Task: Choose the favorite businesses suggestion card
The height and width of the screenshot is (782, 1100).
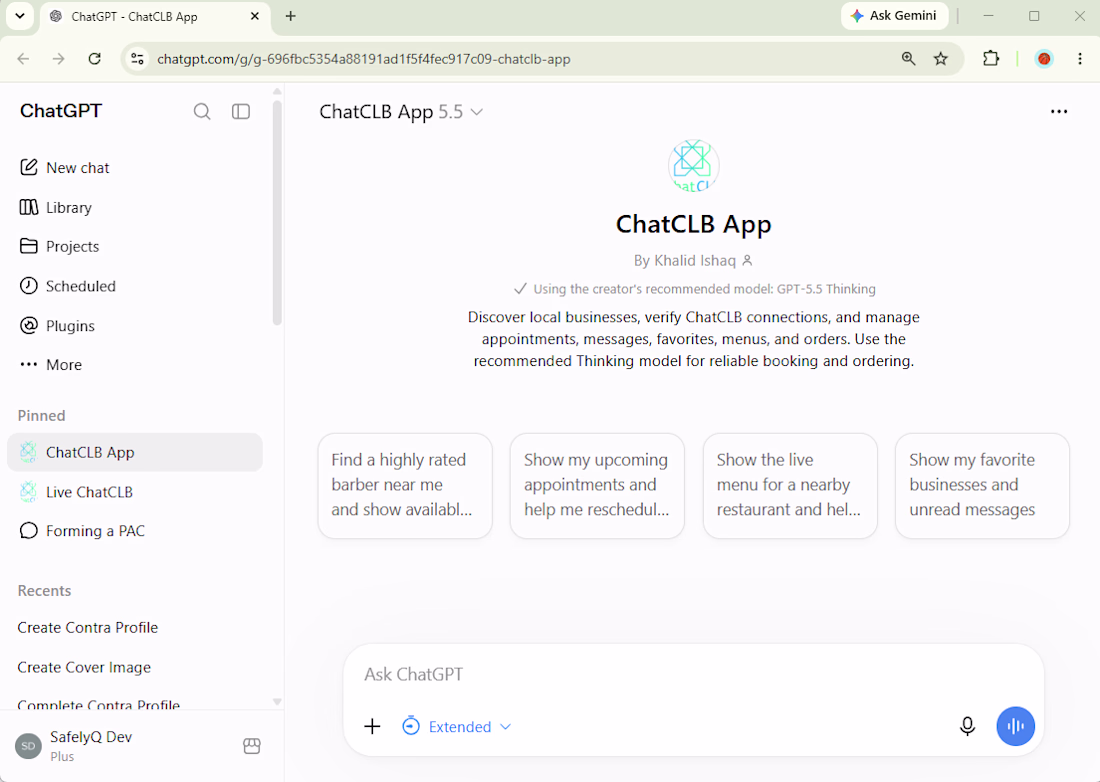Action: 982,485
